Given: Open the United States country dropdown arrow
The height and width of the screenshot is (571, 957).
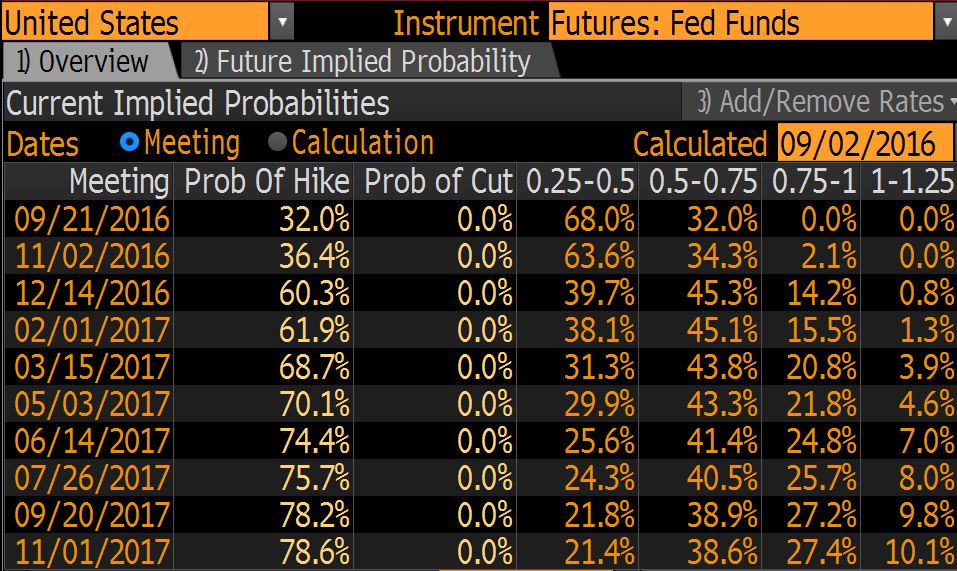Looking at the screenshot, I should [x=283, y=21].
